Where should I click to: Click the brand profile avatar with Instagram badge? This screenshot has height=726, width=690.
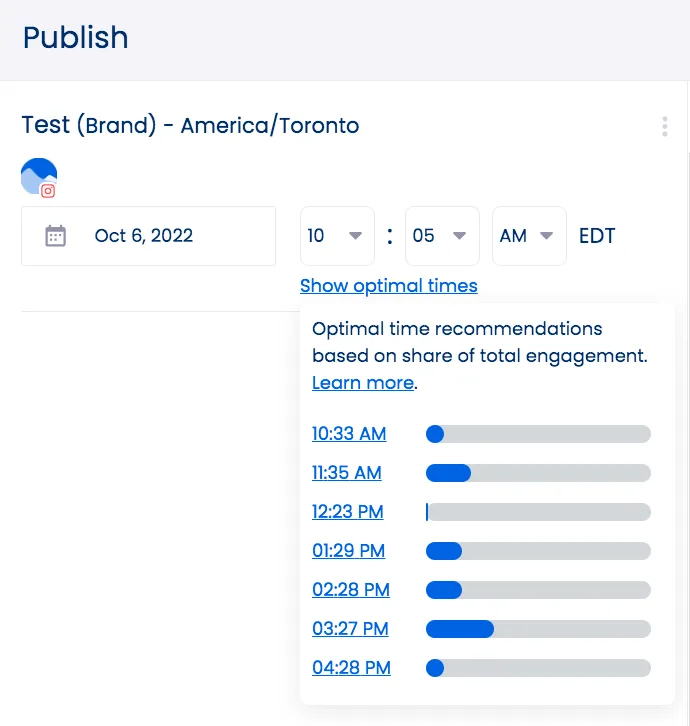pos(39,177)
